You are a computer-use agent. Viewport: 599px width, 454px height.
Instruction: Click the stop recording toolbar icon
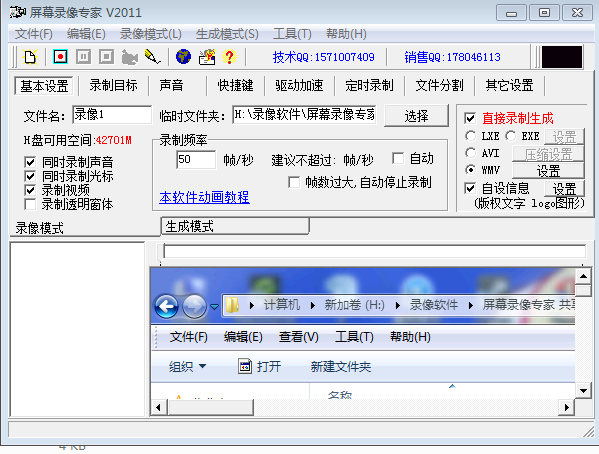tap(106, 57)
